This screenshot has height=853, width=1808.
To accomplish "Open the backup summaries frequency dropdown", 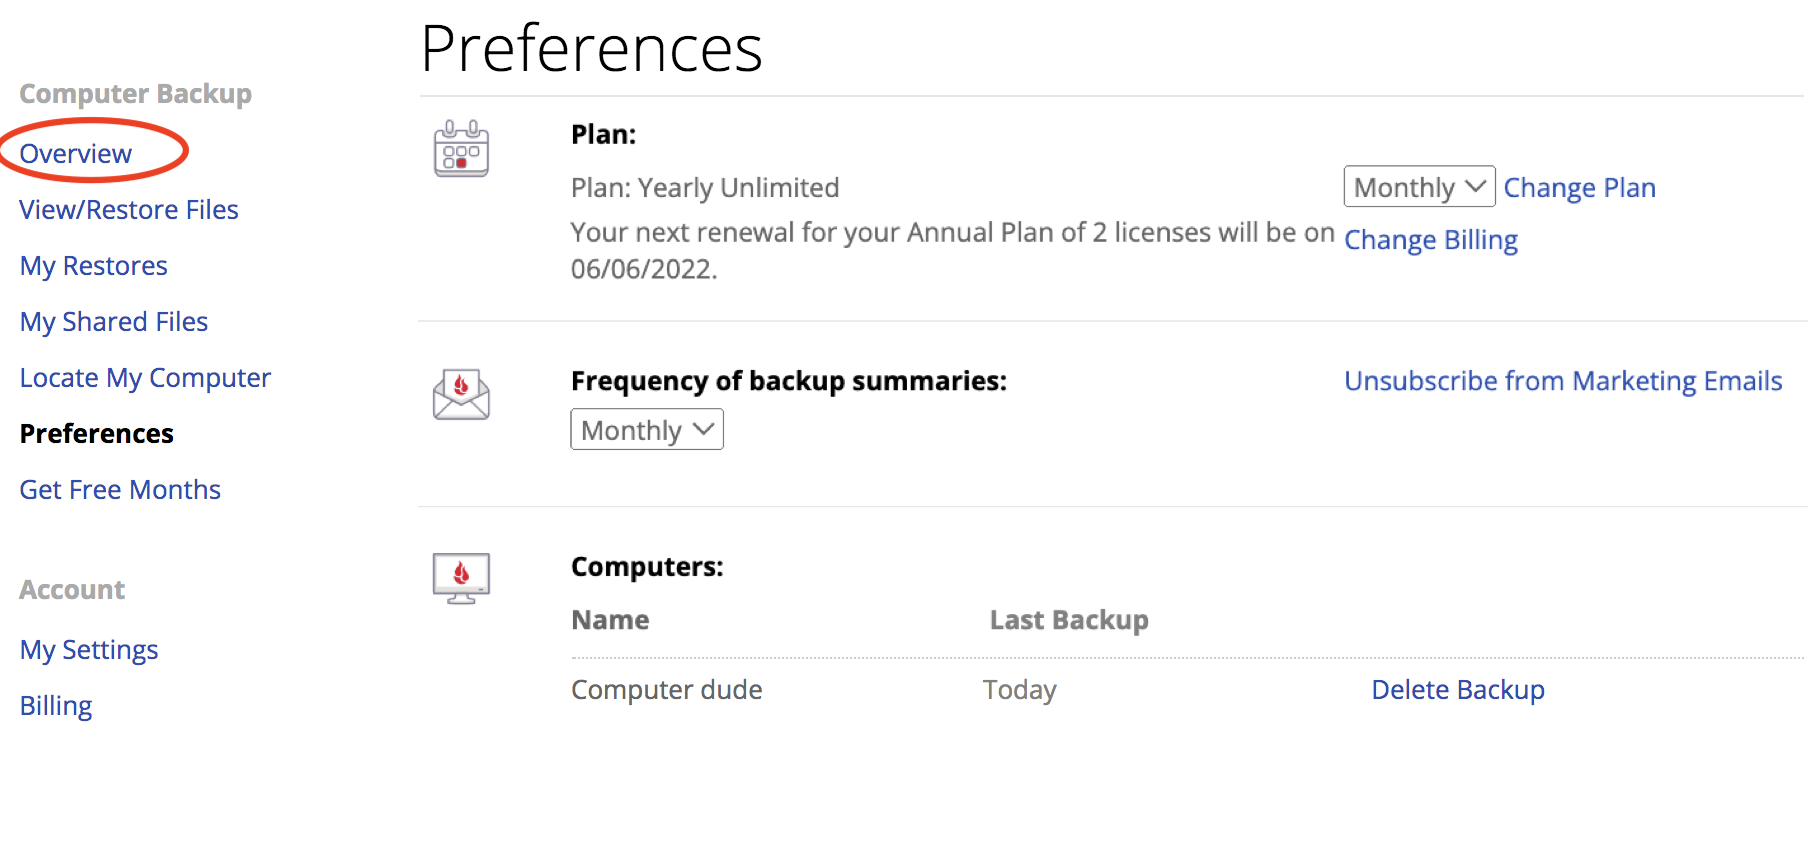I will click(x=647, y=430).
